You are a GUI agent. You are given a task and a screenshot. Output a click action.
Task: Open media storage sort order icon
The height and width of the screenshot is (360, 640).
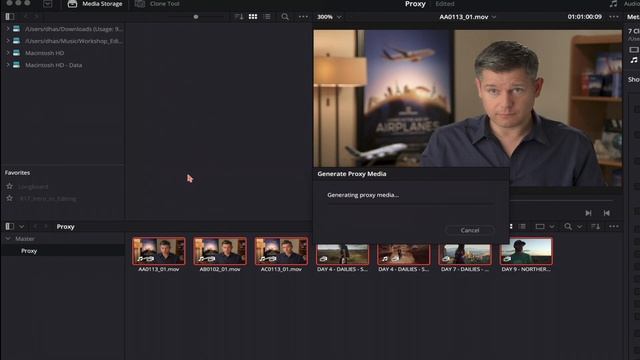point(239,17)
